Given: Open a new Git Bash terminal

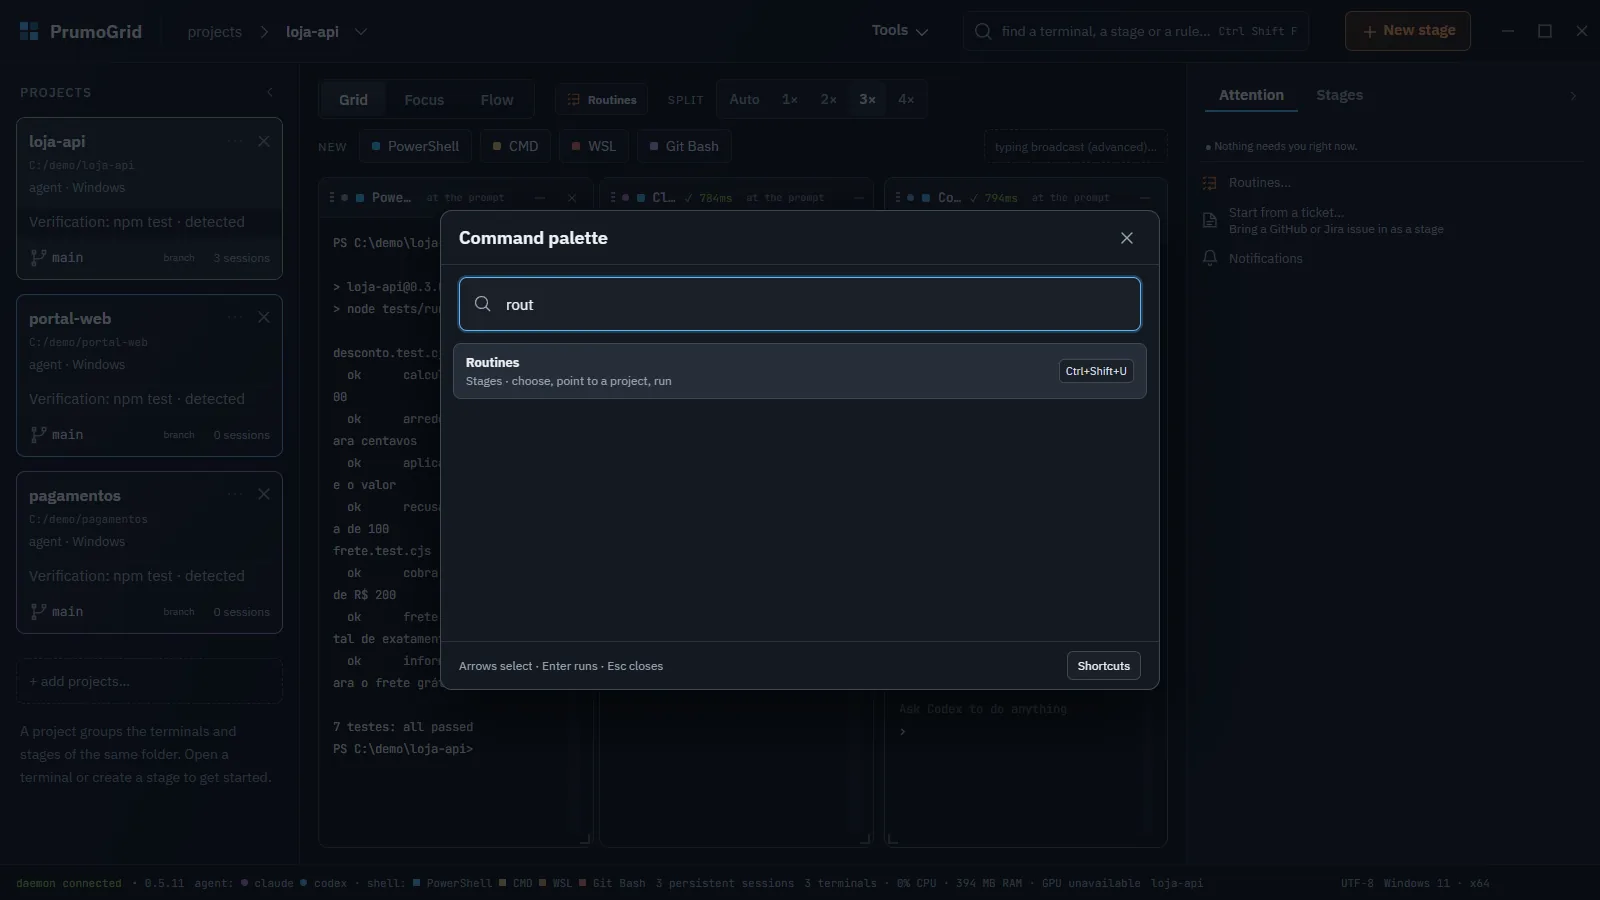Looking at the screenshot, I should pos(684,146).
